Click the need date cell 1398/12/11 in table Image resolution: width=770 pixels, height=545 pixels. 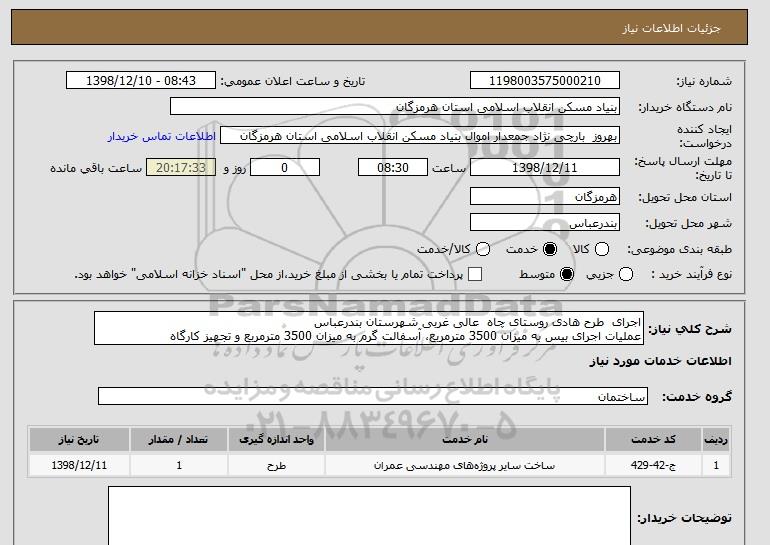click(x=79, y=465)
